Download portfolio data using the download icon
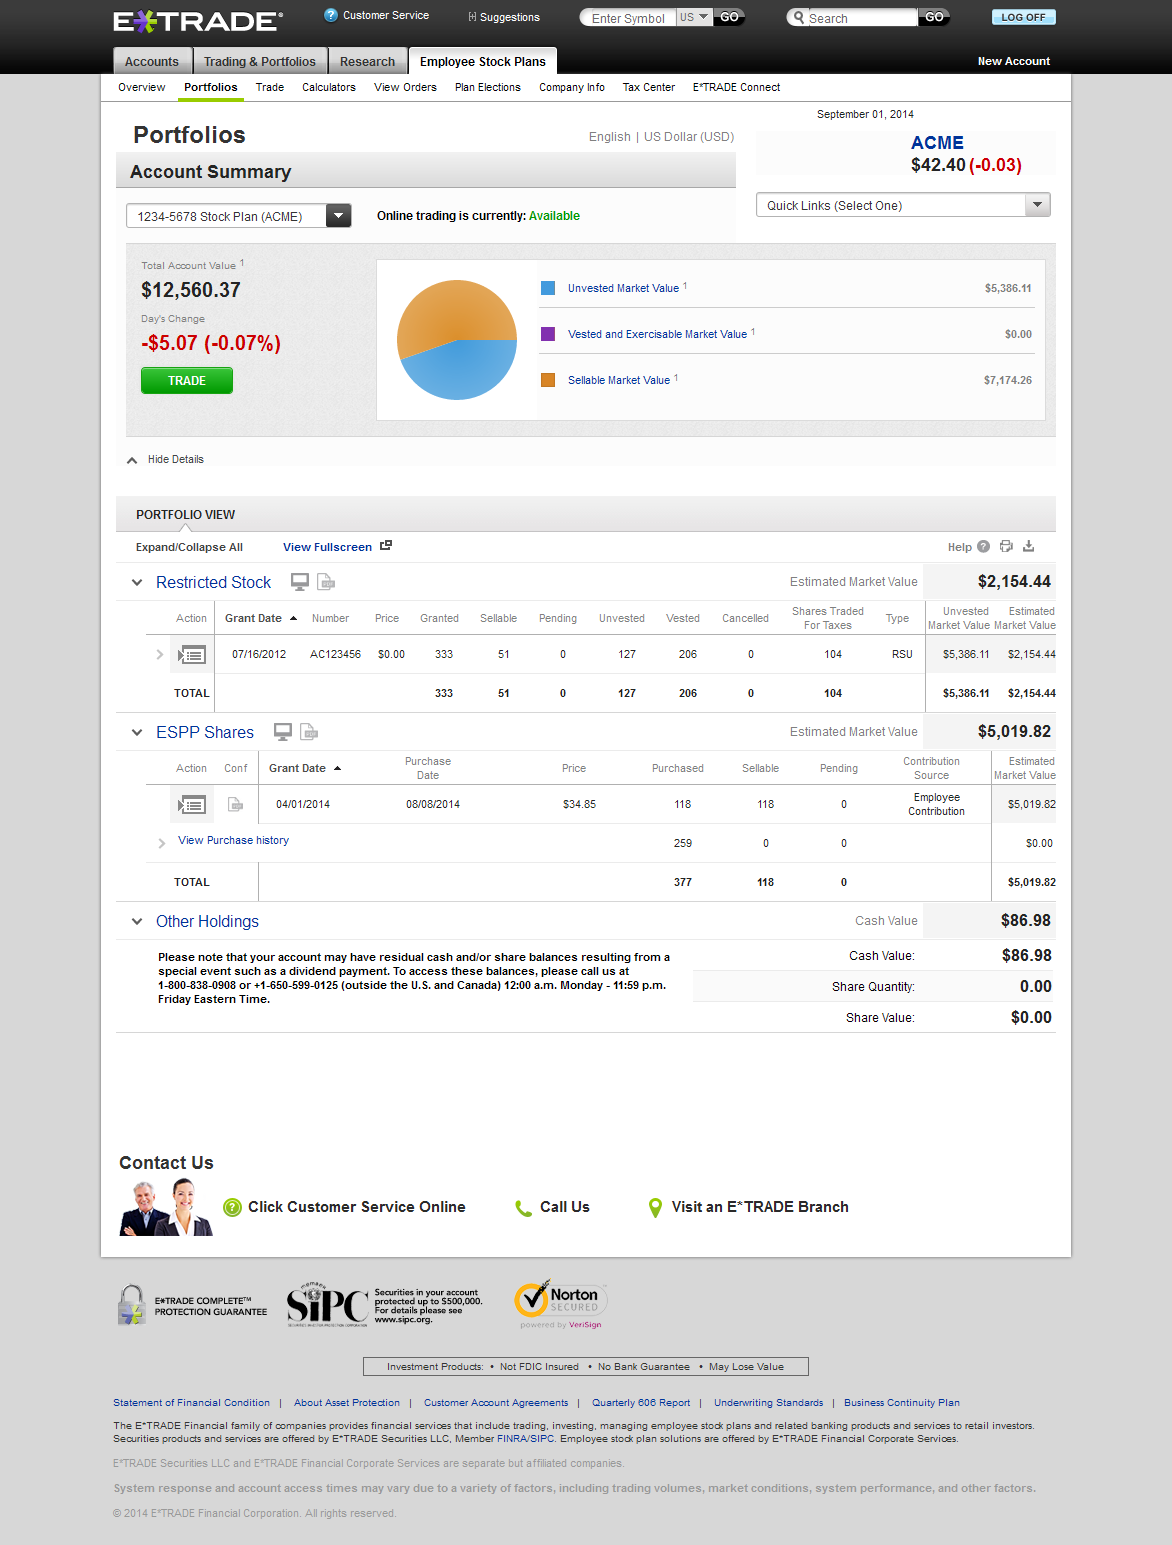 [1028, 546]
